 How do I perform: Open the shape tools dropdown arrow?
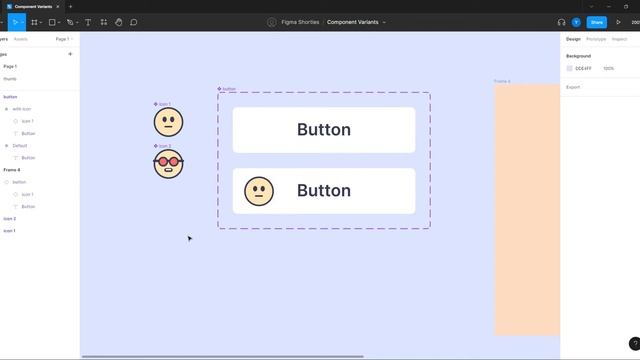59,22
